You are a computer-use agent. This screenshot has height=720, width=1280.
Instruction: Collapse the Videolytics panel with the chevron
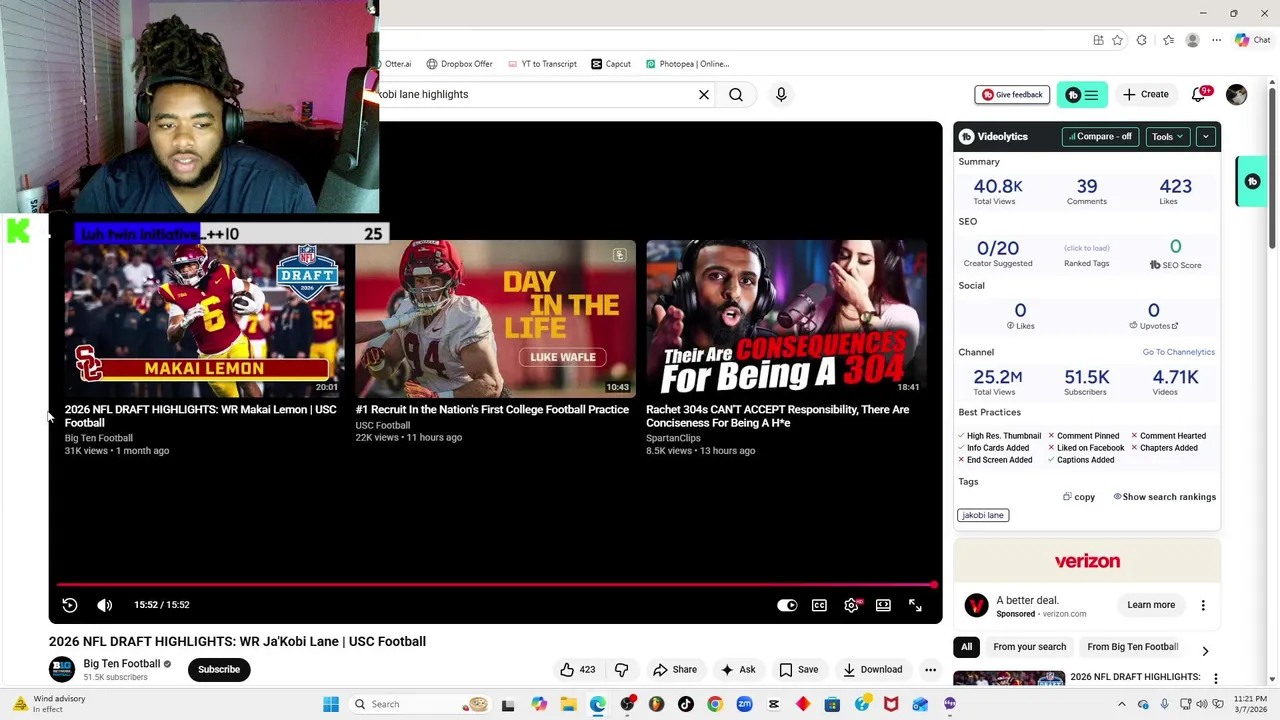1206,136
